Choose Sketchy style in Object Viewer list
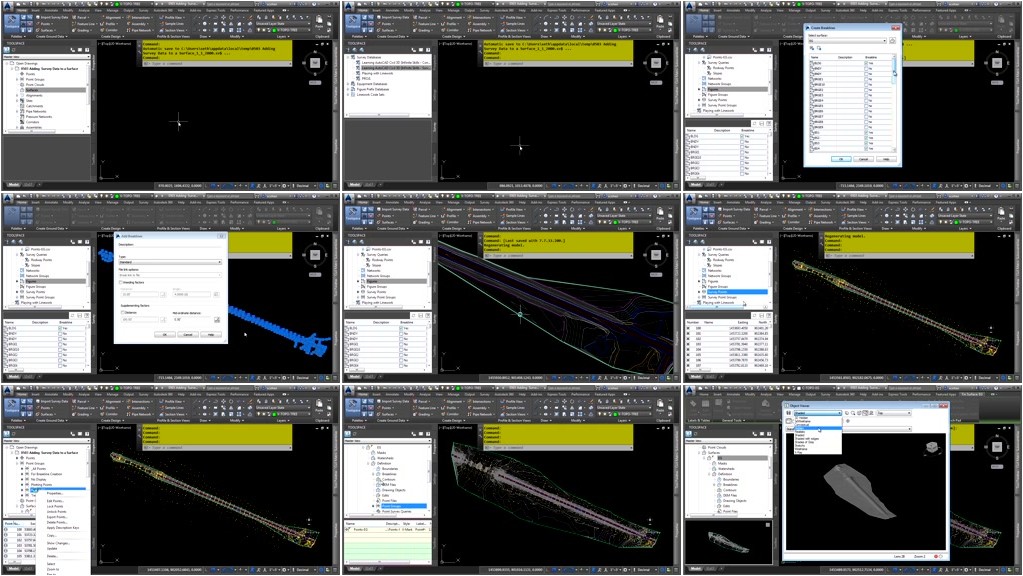Viewport: 1023px width, 576px height. pyautogui.click(x=800, y=448)
